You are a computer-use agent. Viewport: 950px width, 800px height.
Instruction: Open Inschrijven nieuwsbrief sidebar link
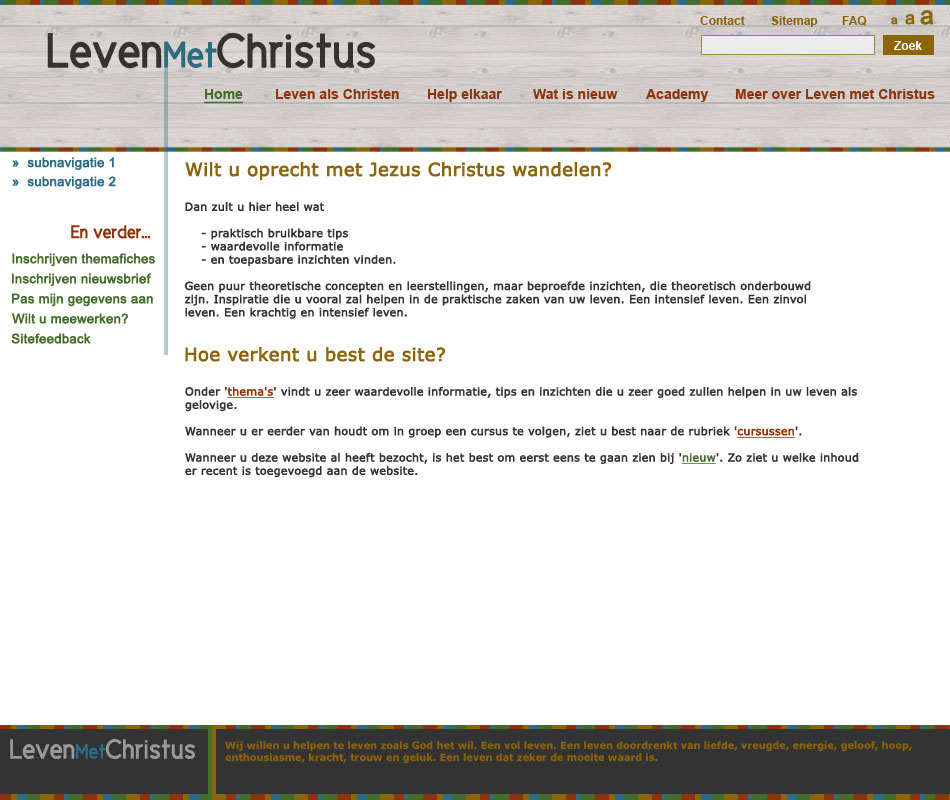pos(81,279)
